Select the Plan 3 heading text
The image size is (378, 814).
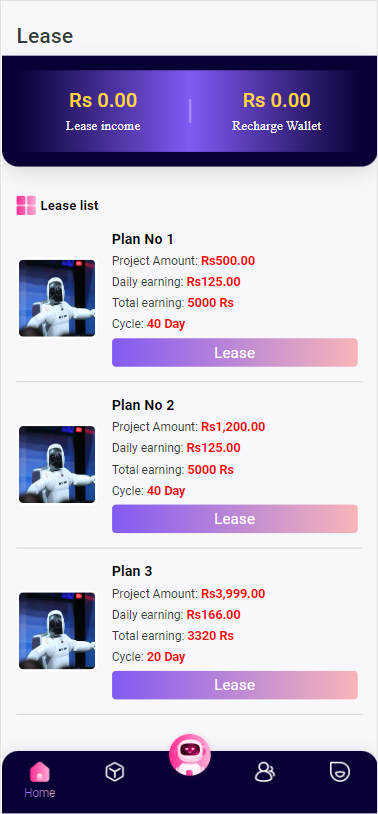click(132, 571)
